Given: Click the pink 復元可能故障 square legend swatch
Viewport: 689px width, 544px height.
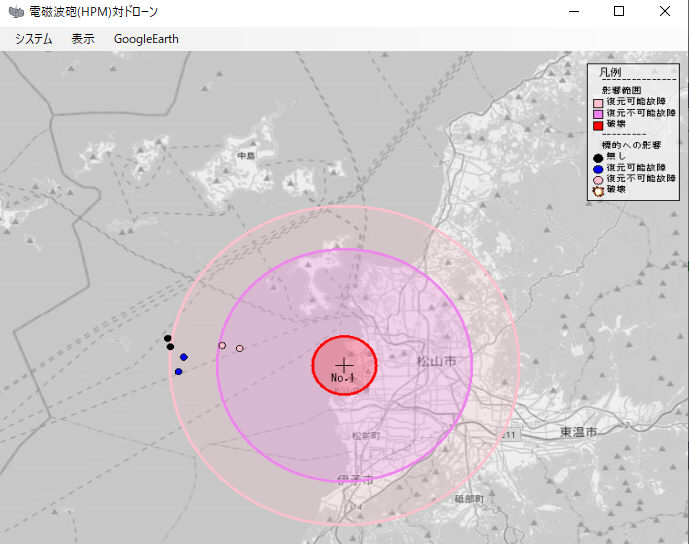Looking at the screenshot, I should [598, 102].
